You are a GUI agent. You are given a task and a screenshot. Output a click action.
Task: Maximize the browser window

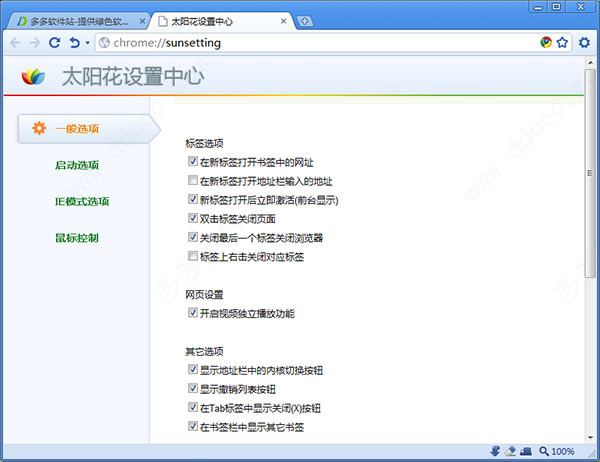pyautogui.click(x=556, y=7)
